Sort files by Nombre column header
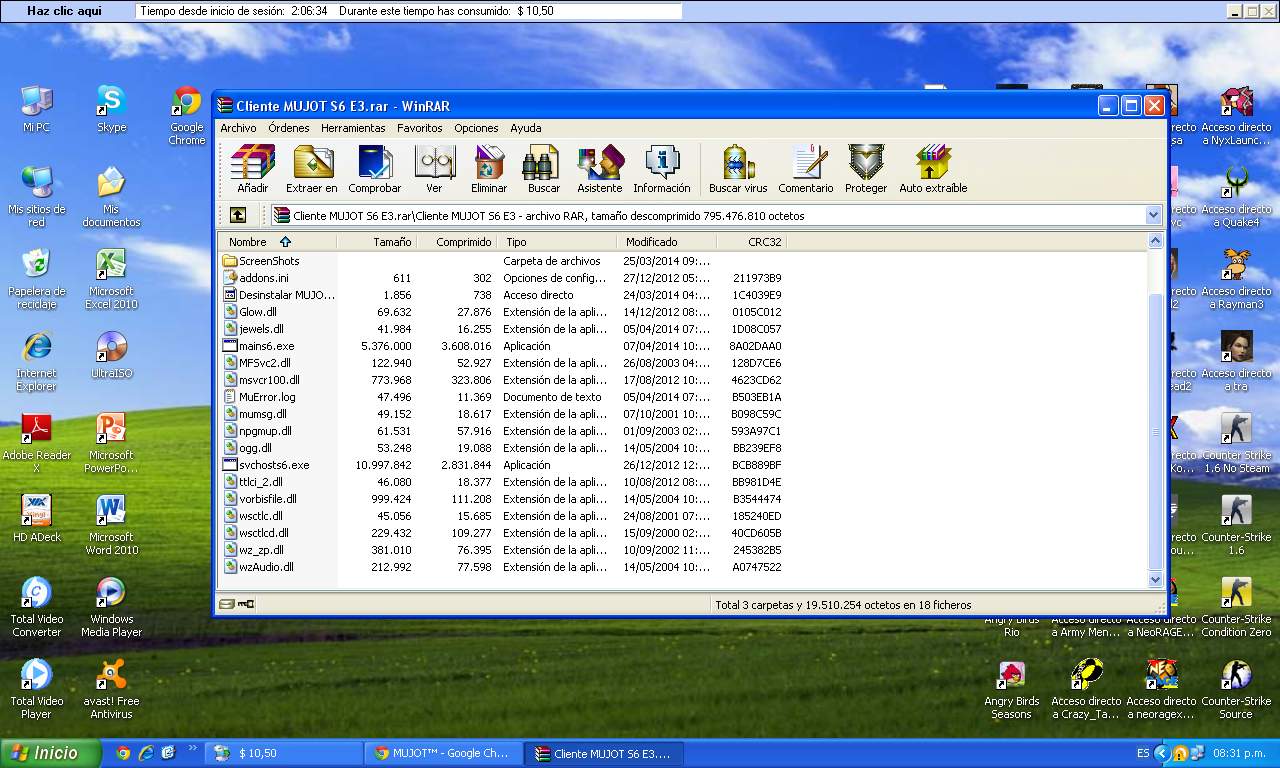1280x768 pixels. click(248, 242)
